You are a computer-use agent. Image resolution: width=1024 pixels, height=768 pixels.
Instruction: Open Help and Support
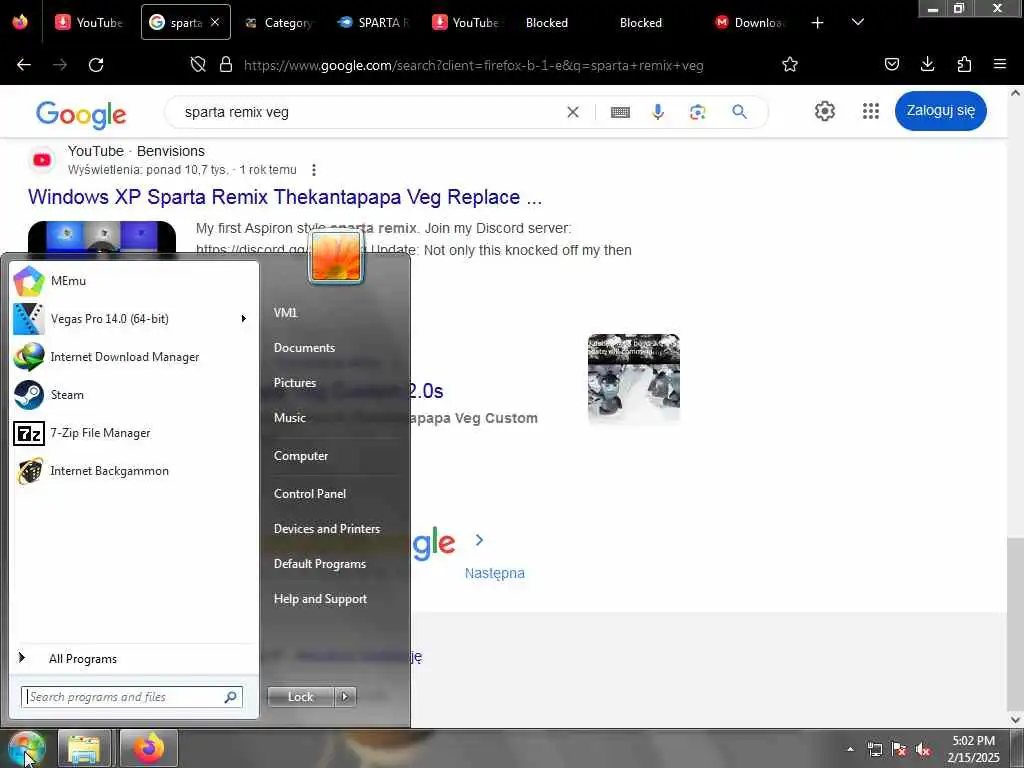(320, 599)
